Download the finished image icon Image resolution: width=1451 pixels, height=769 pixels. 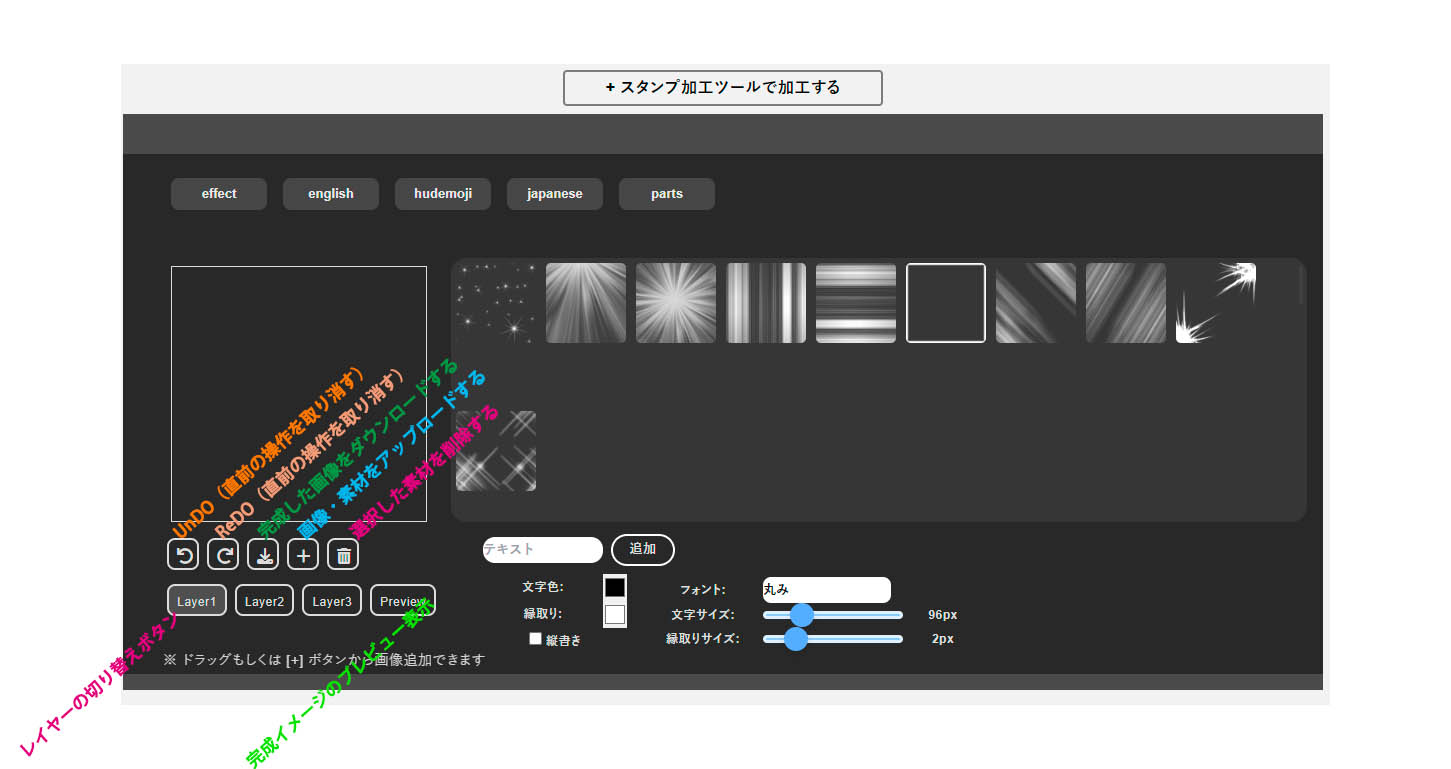click(x=263, y=554)
